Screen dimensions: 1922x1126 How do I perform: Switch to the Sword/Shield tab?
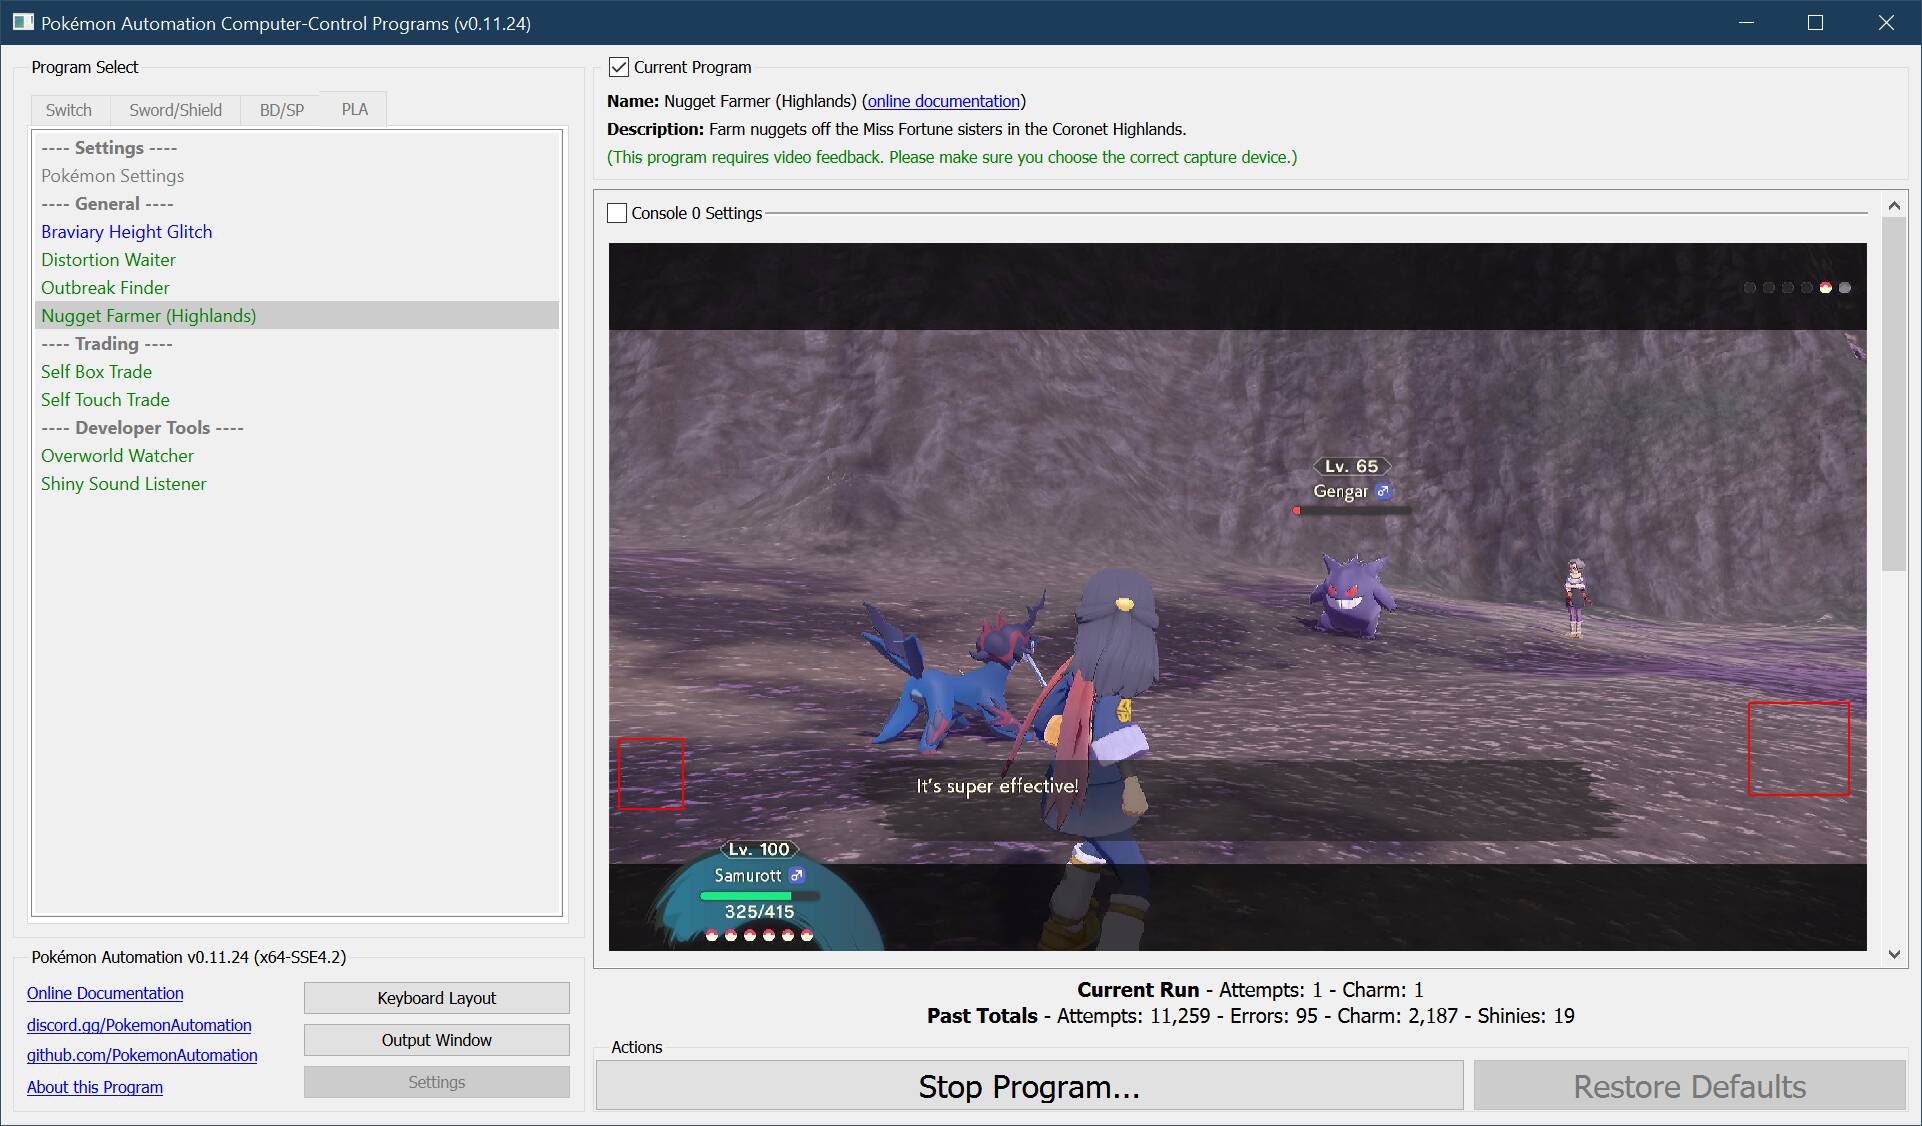(x=175, y=110)
